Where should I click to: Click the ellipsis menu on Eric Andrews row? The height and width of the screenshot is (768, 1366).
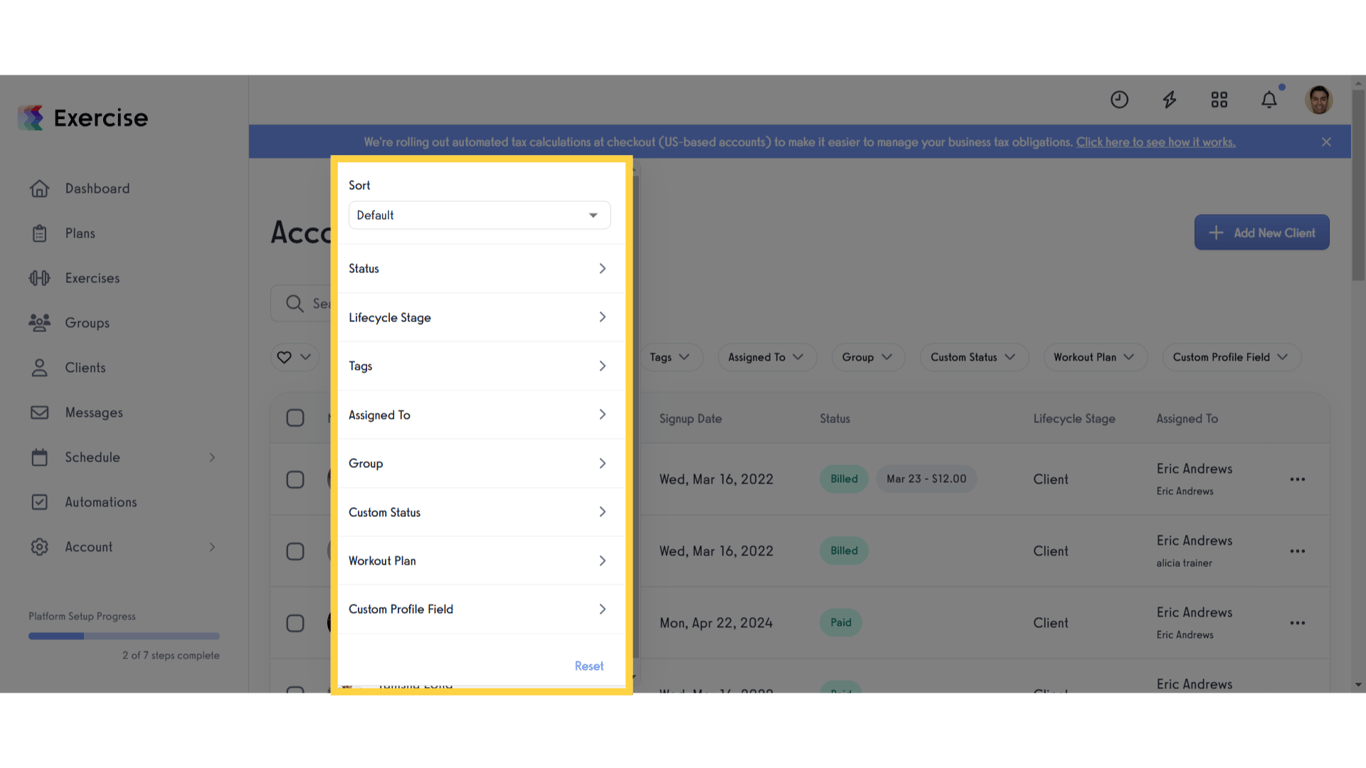pos(1297,479)
